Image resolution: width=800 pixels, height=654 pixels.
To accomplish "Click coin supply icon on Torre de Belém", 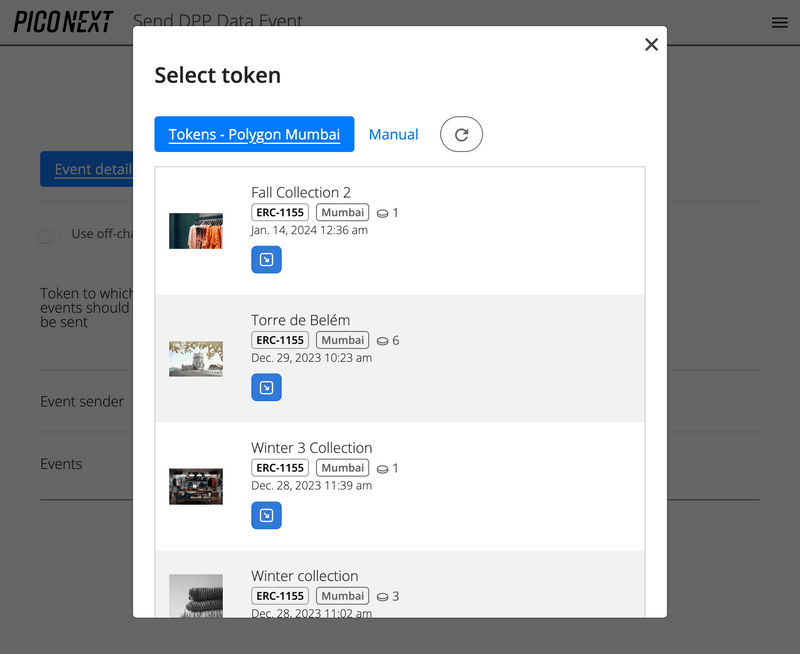I will (382, 341).
